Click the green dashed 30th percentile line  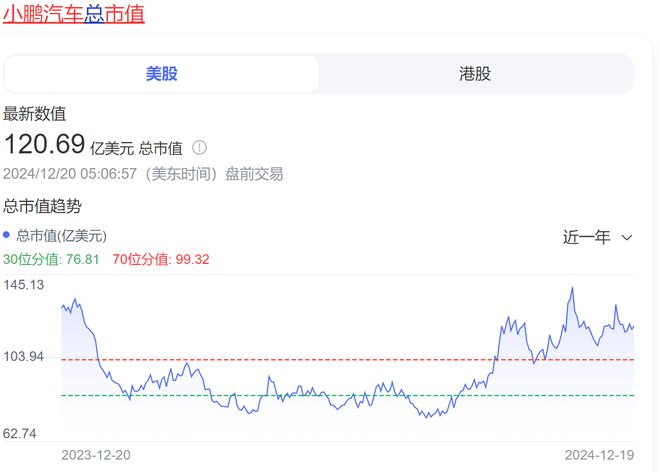click(300, 395)
